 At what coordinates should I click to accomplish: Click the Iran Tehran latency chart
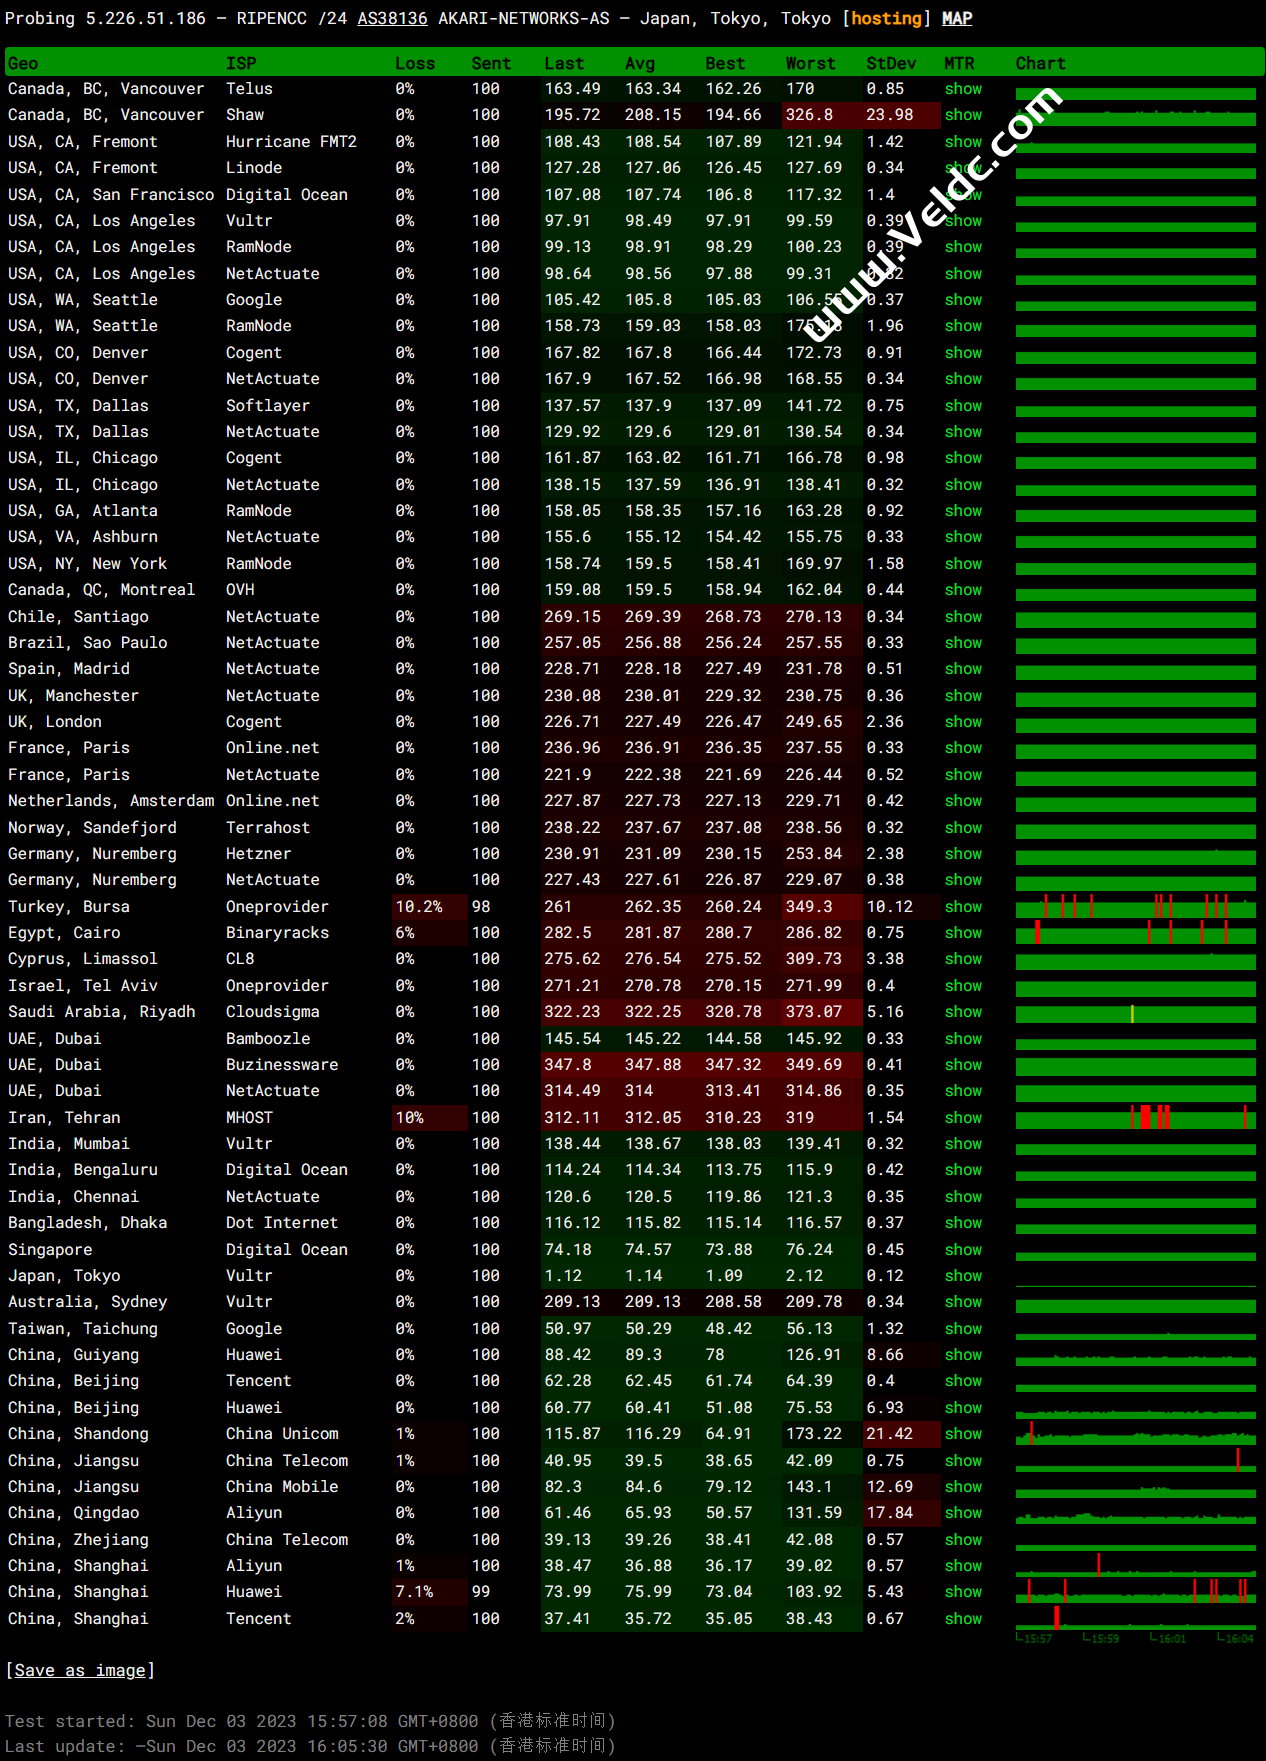(1135, 1118)
